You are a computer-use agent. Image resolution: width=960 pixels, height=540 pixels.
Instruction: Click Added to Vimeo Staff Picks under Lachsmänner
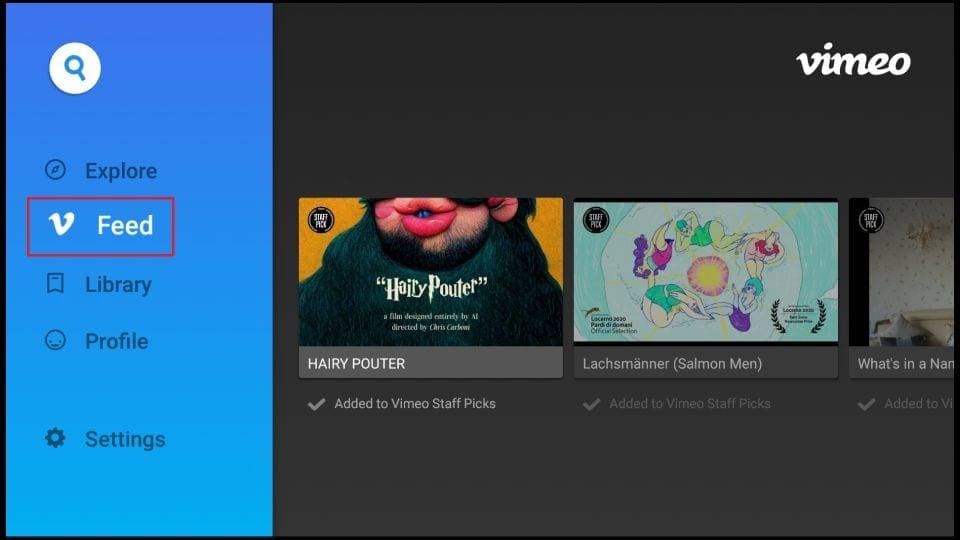pyautogui.click(x=690, y=403)
